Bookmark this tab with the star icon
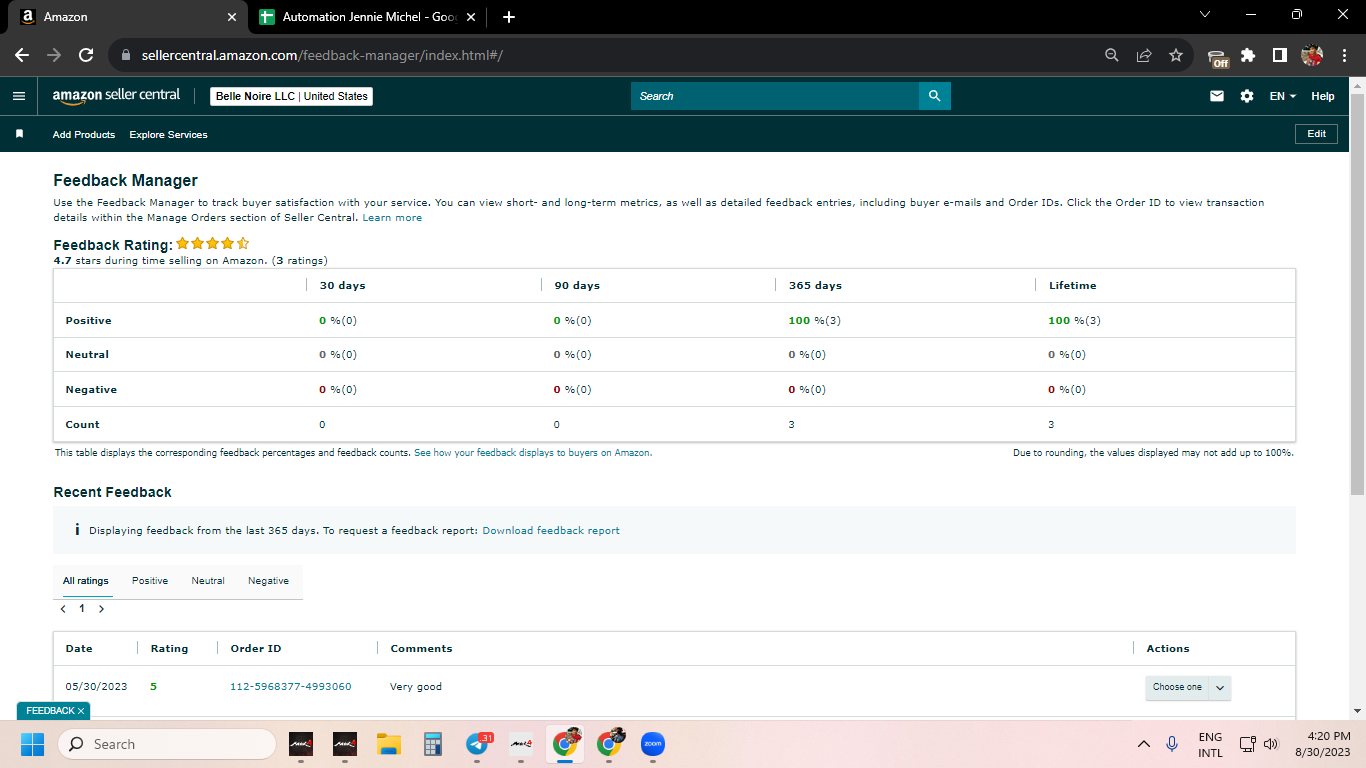Image resolution: width=1366 pixels, height=768 pixels. 1176,55
